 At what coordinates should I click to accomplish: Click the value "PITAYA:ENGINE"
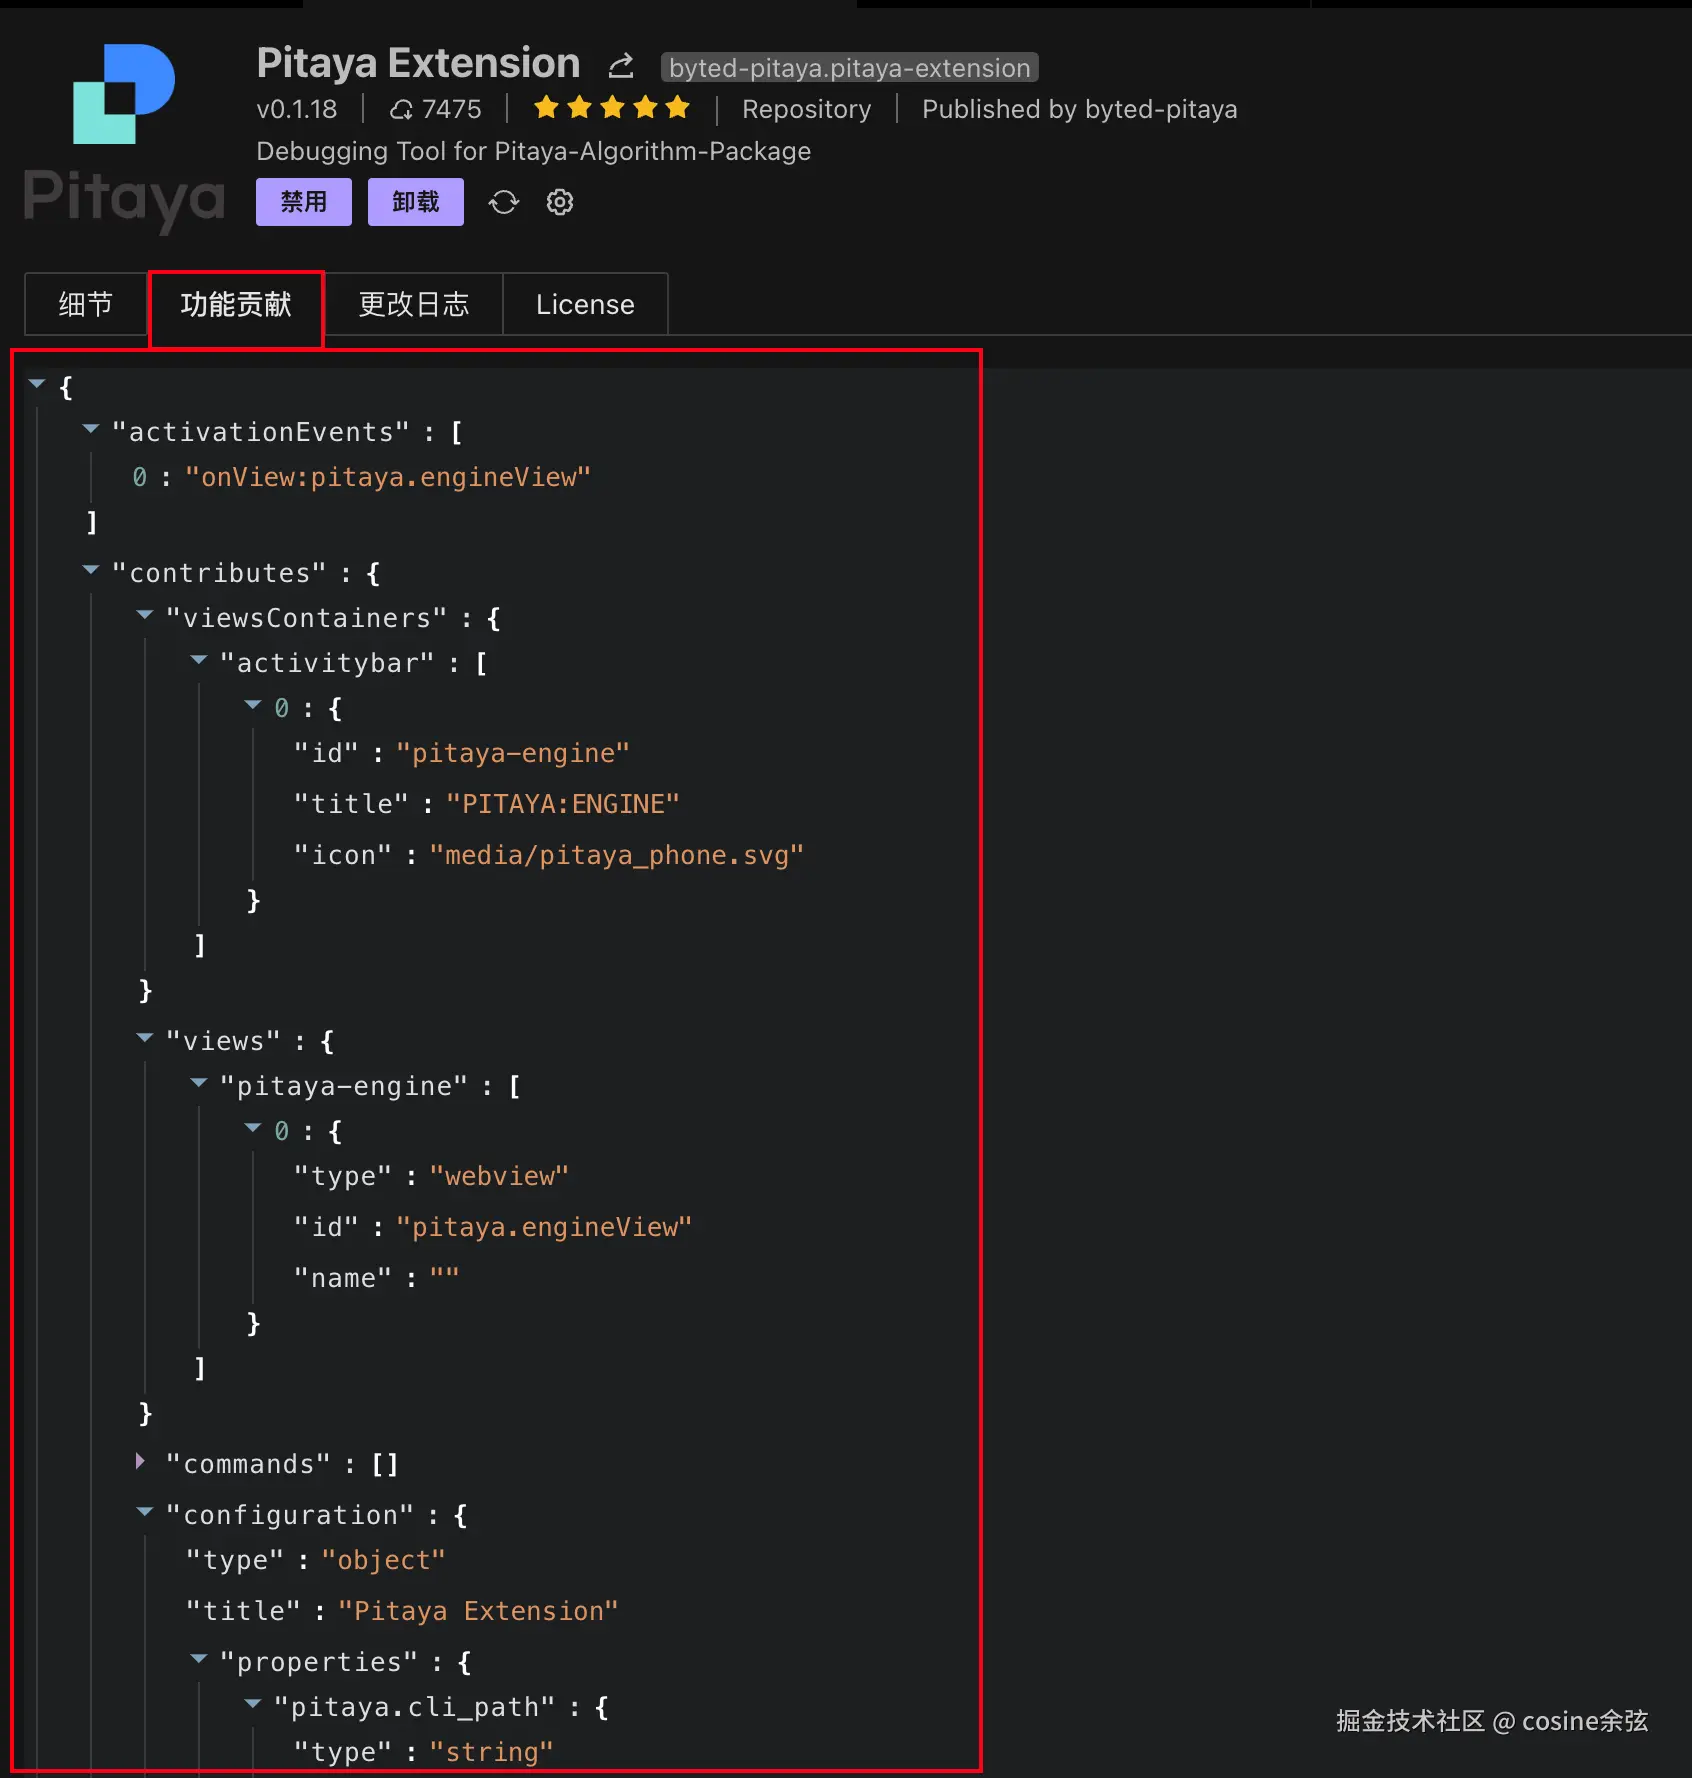click(x=563, y=804)
